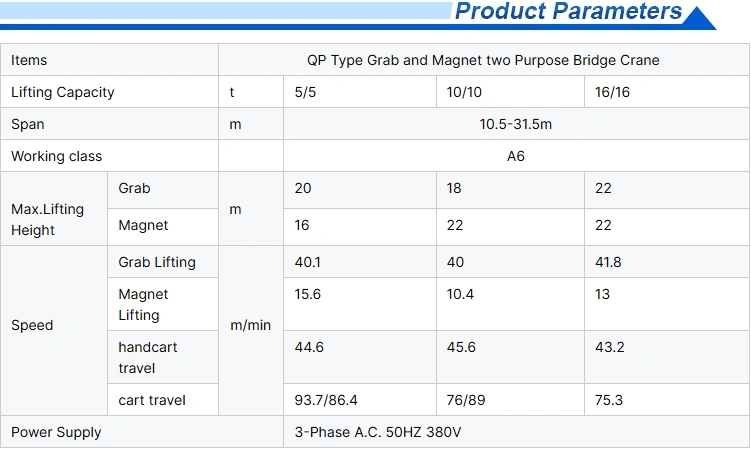Select the Lifting Capacity row label
The image size is (751, 450).
[x=110, y=92]
